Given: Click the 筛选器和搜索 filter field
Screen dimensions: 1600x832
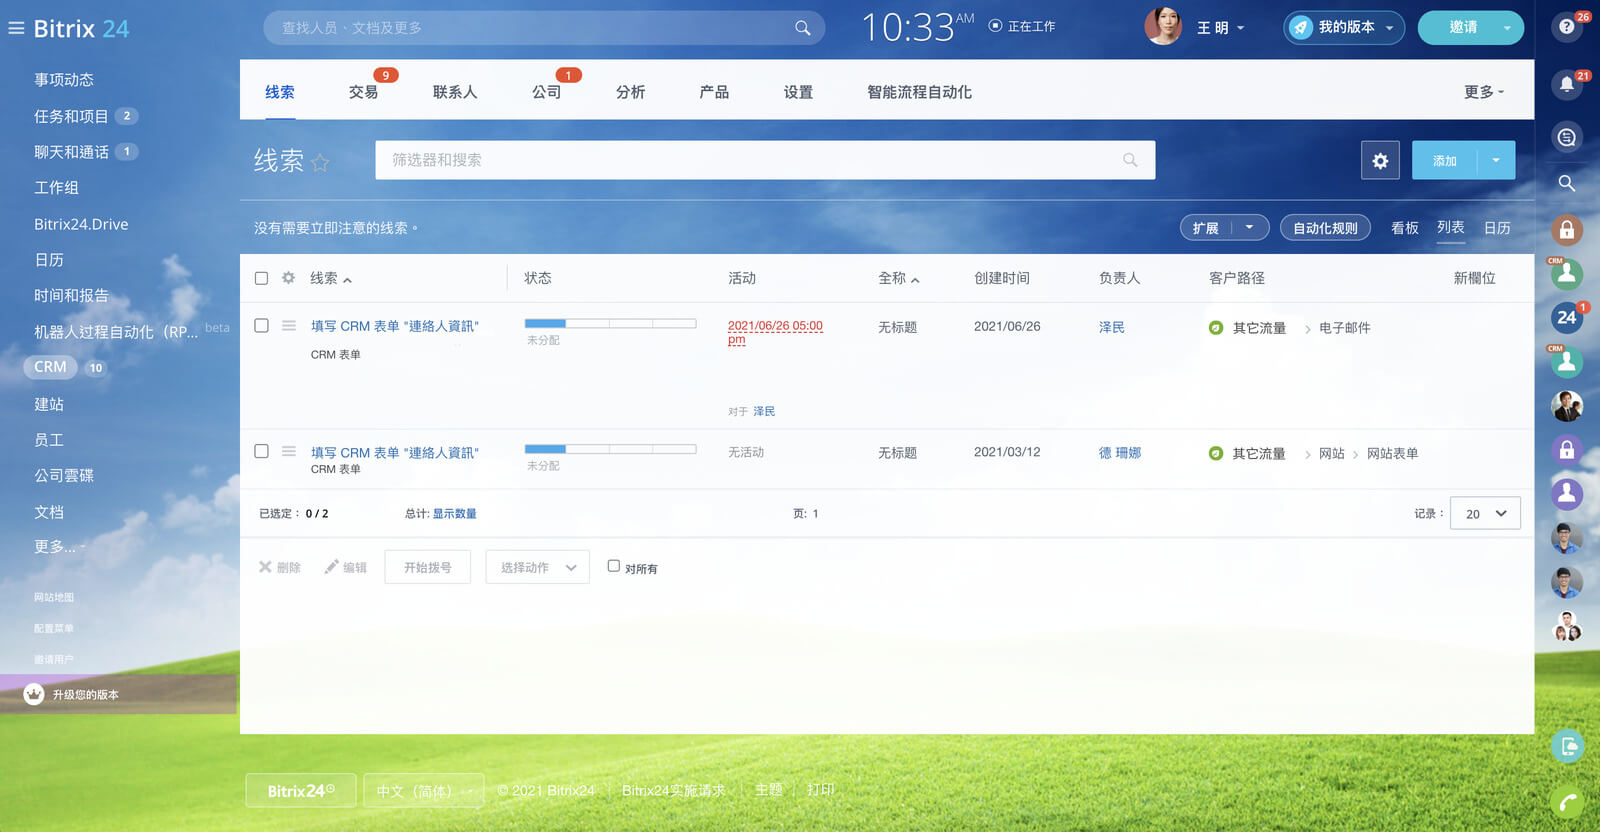Looking at the screenshot, I should [x=765, y=160].
